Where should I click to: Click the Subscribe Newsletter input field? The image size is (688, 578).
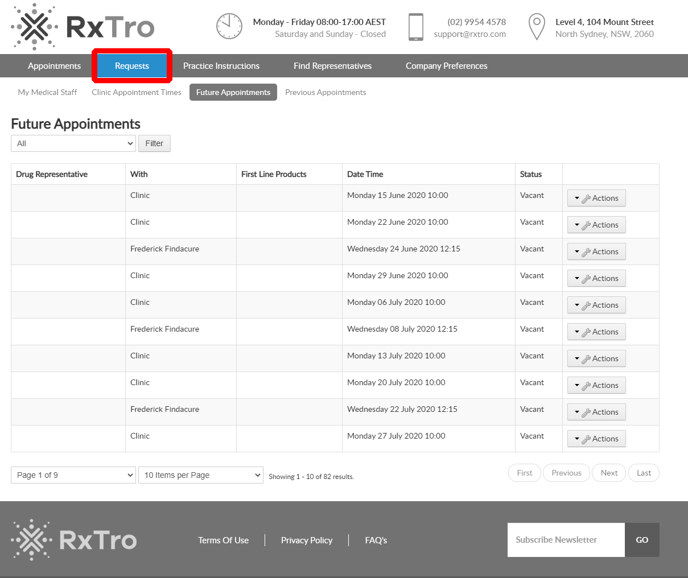pos(565,540)
